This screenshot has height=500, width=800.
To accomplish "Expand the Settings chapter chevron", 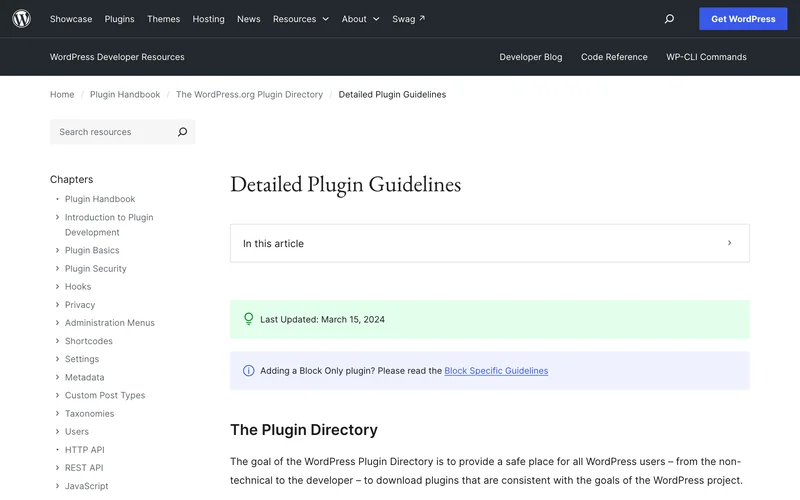I will [x=57, y=359].
